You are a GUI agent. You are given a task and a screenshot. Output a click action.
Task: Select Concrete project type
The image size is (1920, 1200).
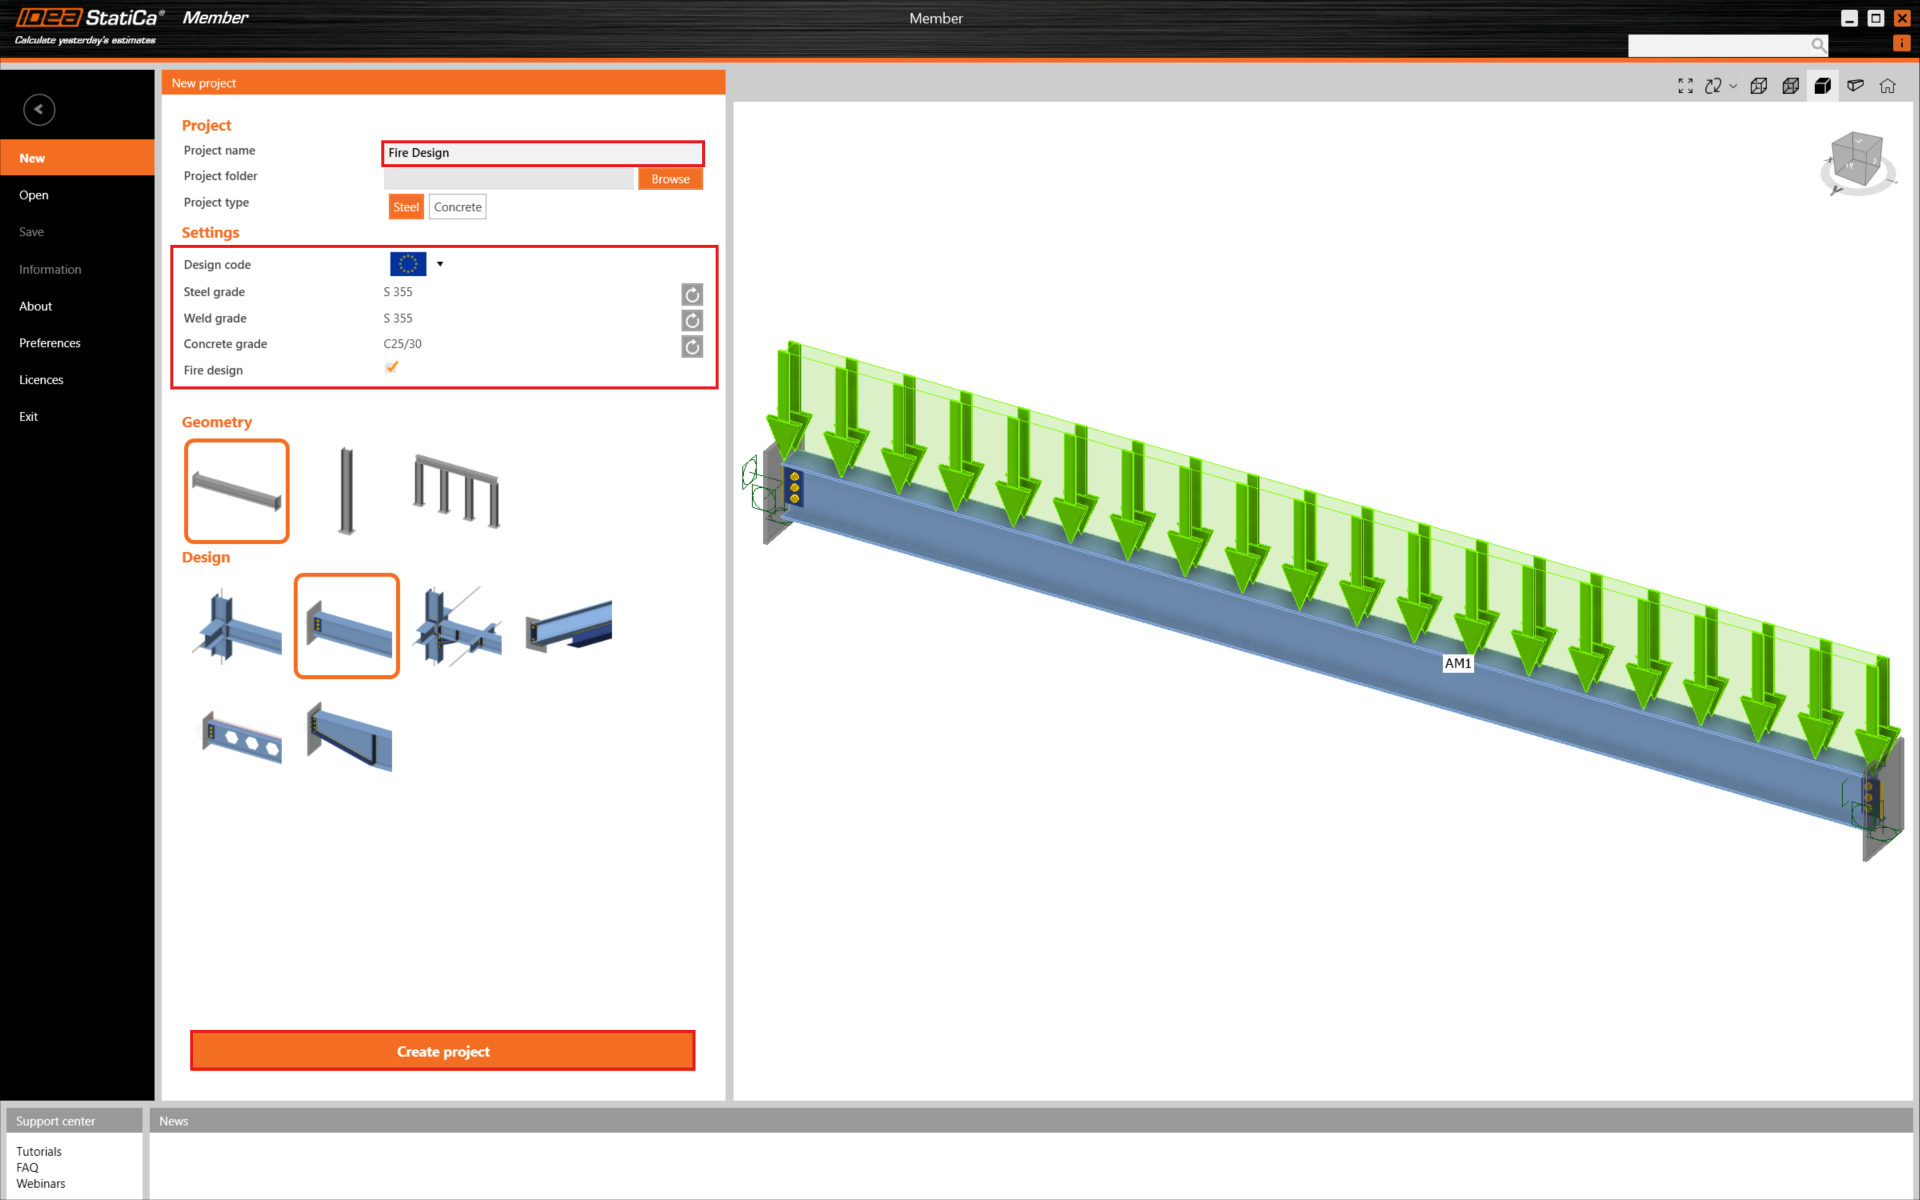(x=457, y=207)
